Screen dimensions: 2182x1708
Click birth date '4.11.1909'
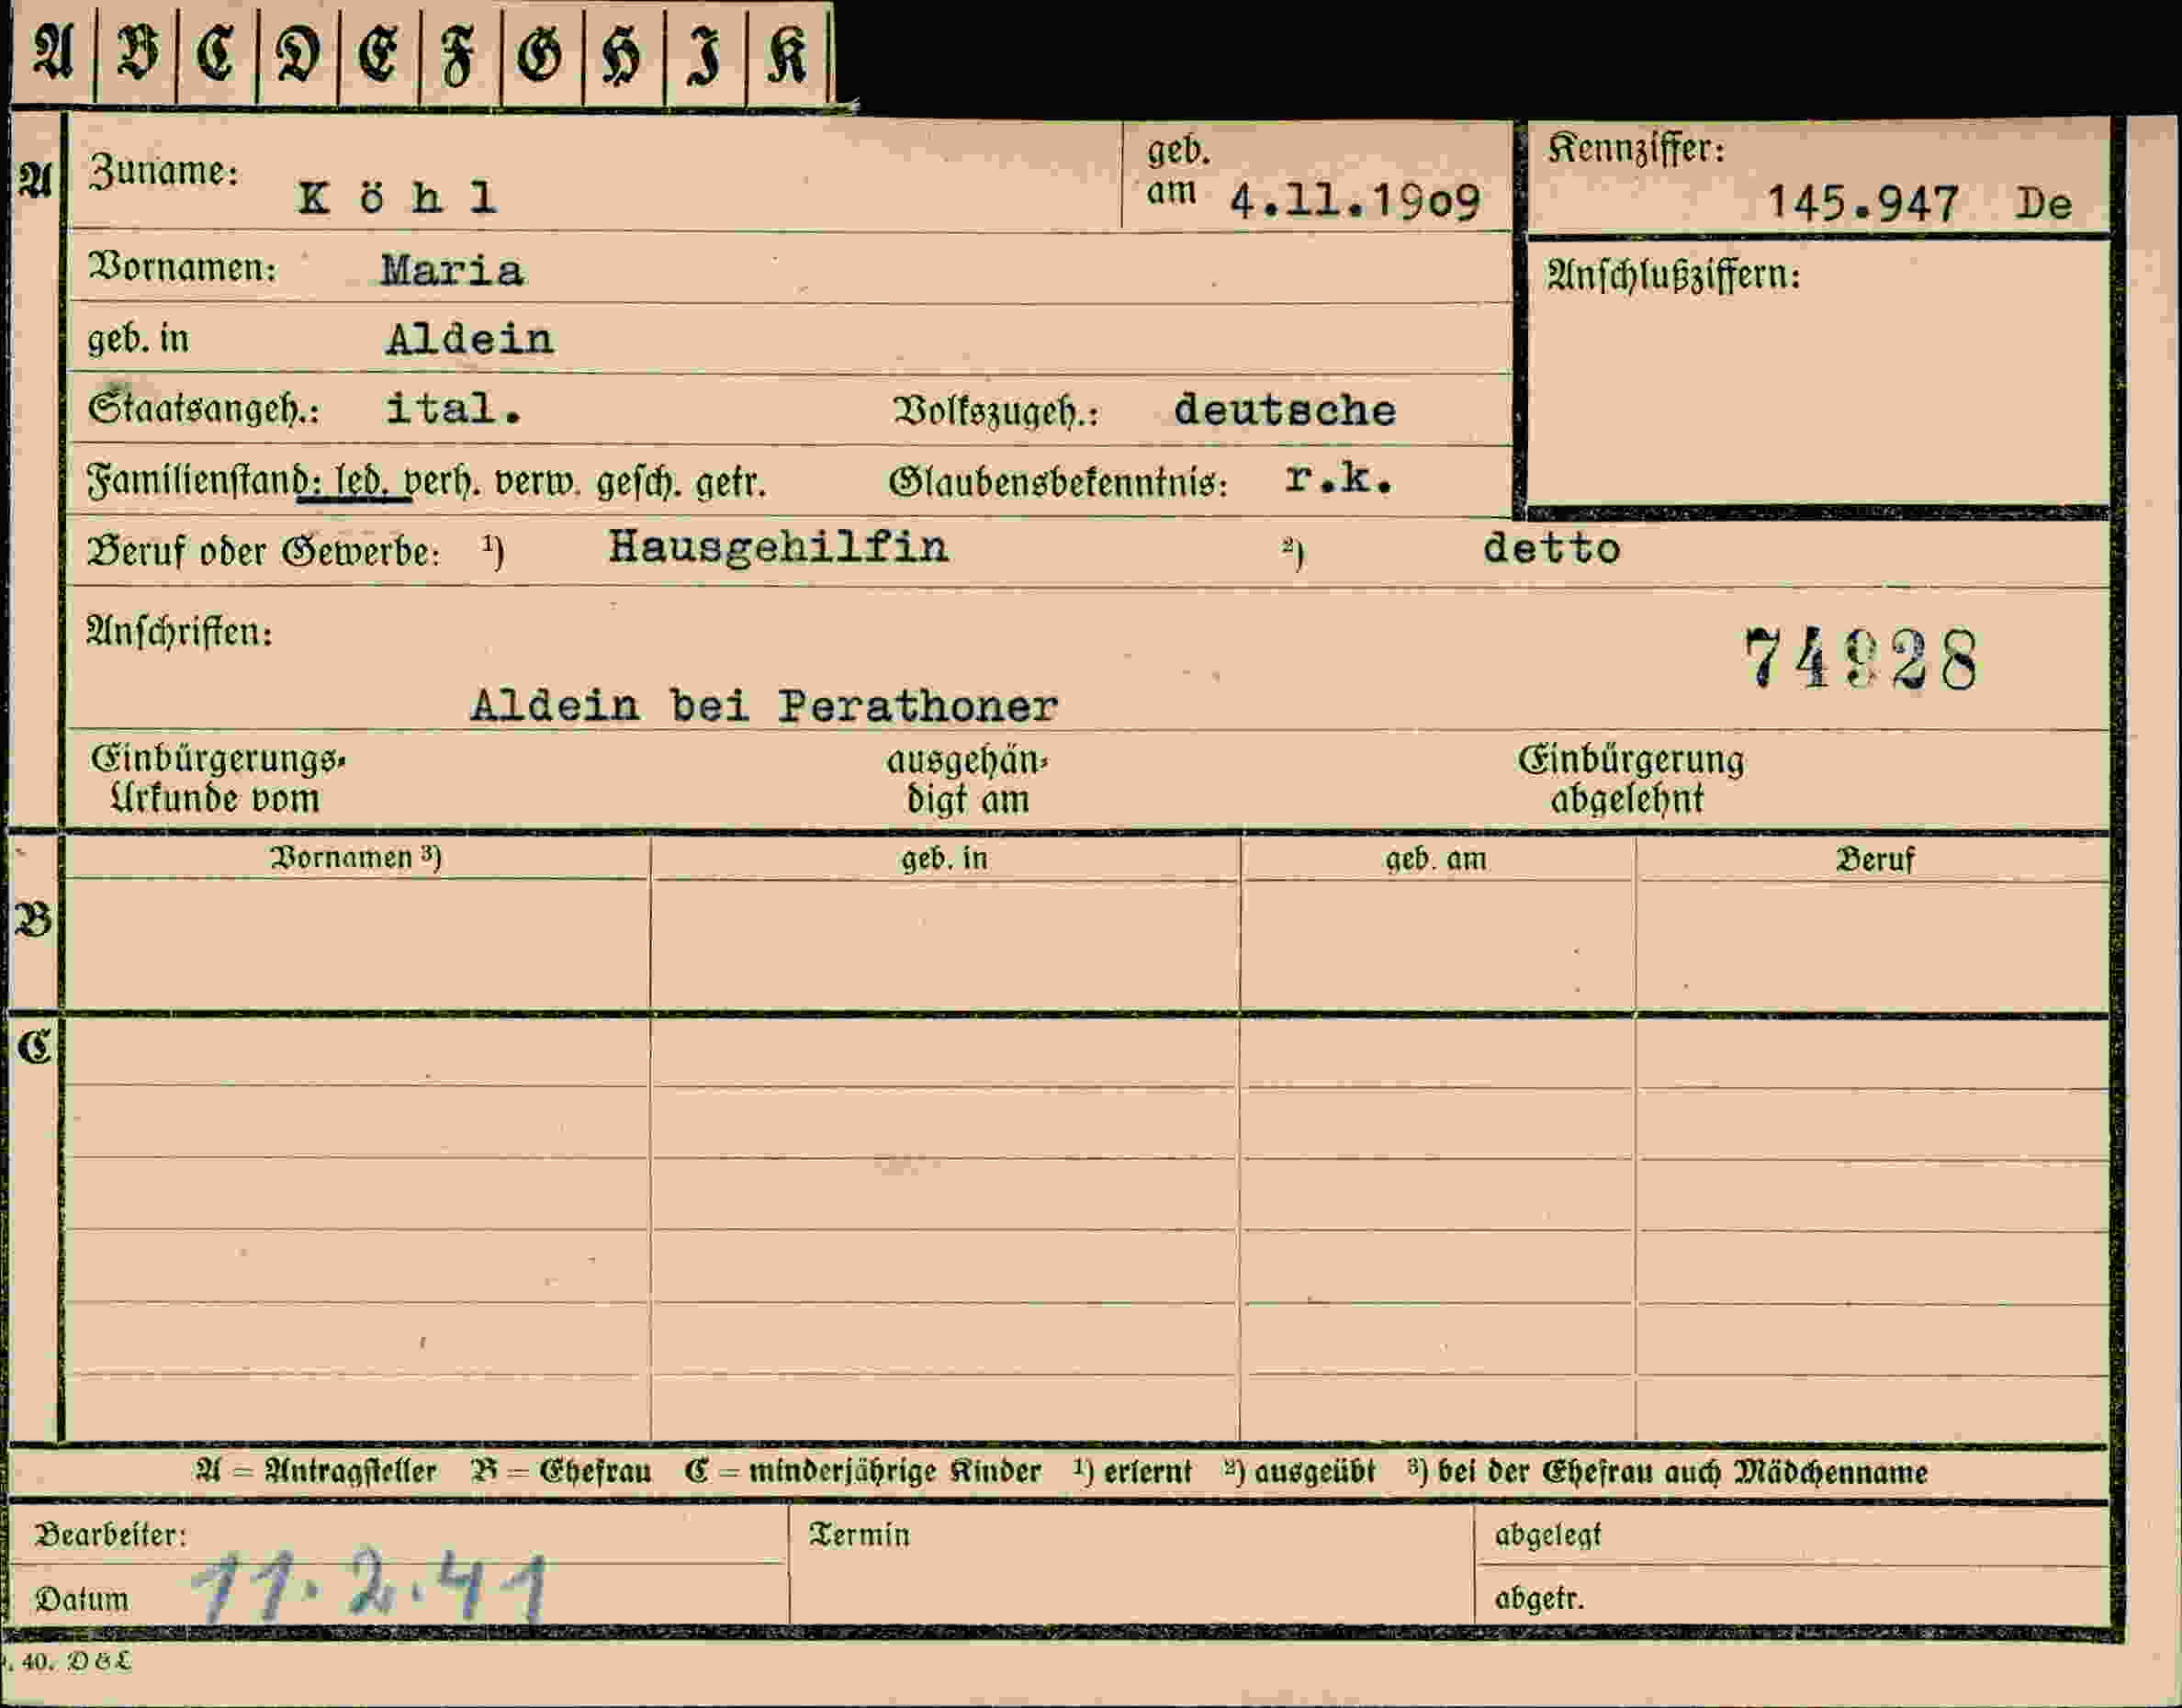coord(1355,202)
